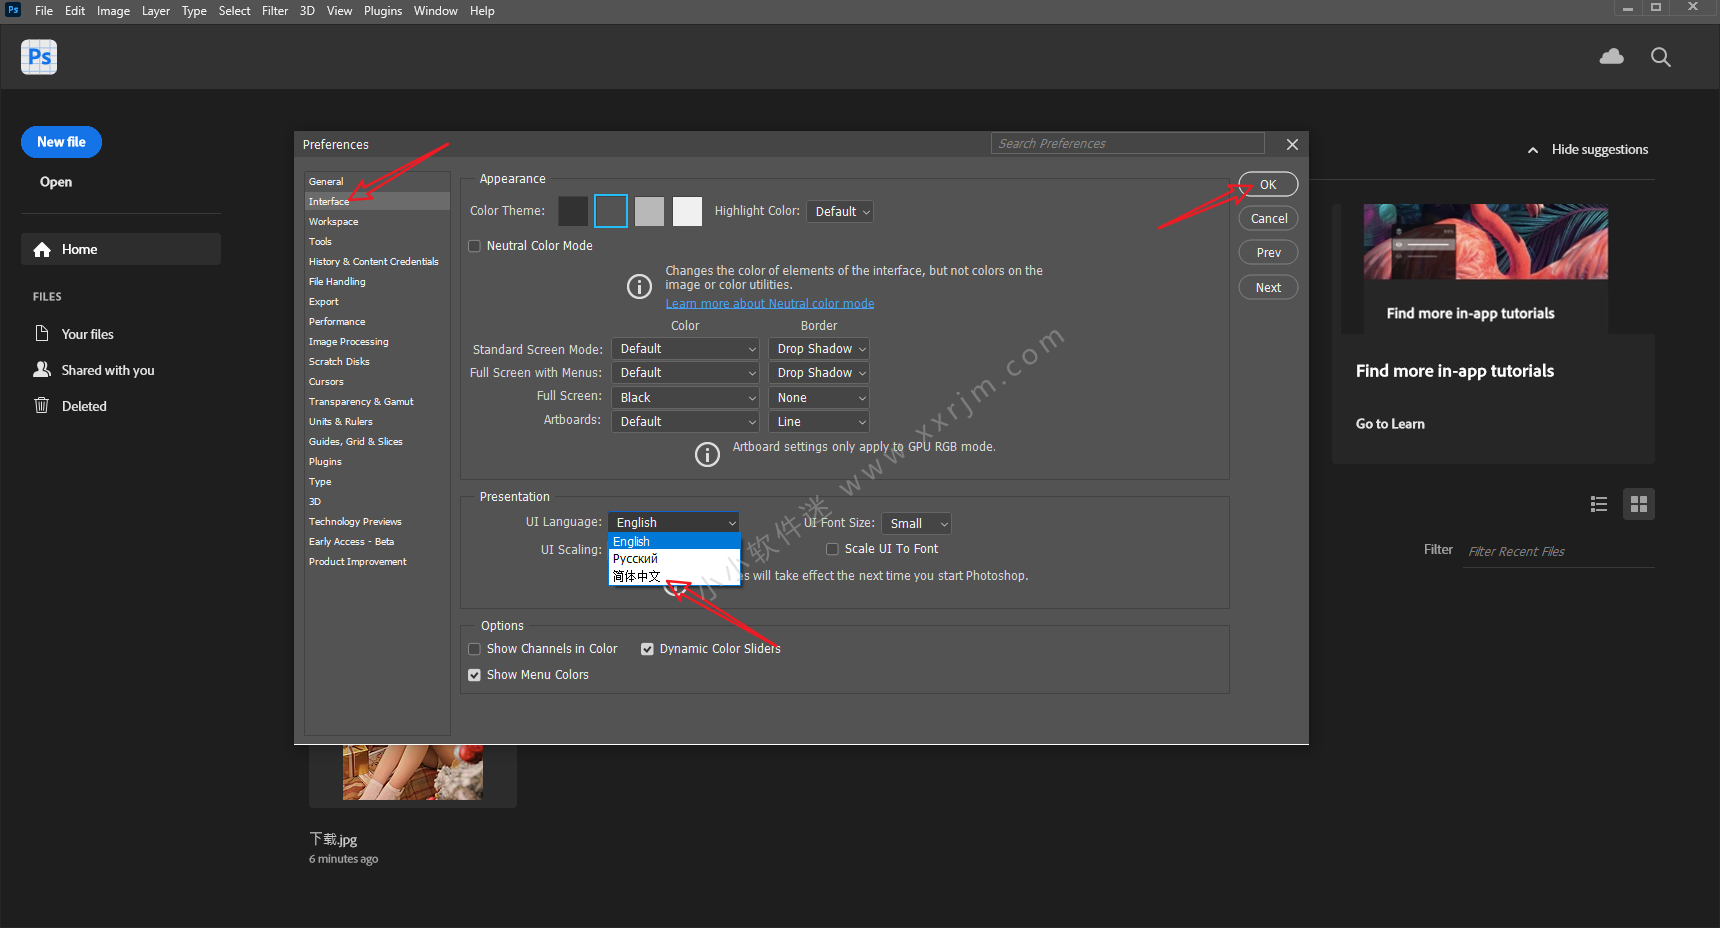Click the Artboard settings info icon
This screenshot has height=928, width=1720.
pos(707,455)
